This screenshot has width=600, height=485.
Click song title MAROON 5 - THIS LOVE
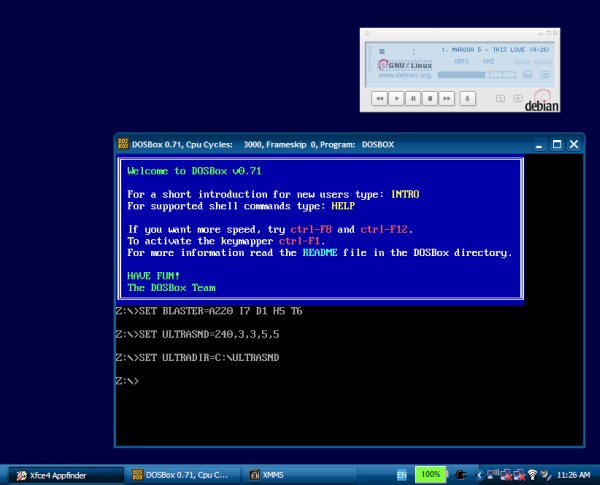tap(495, 50)
